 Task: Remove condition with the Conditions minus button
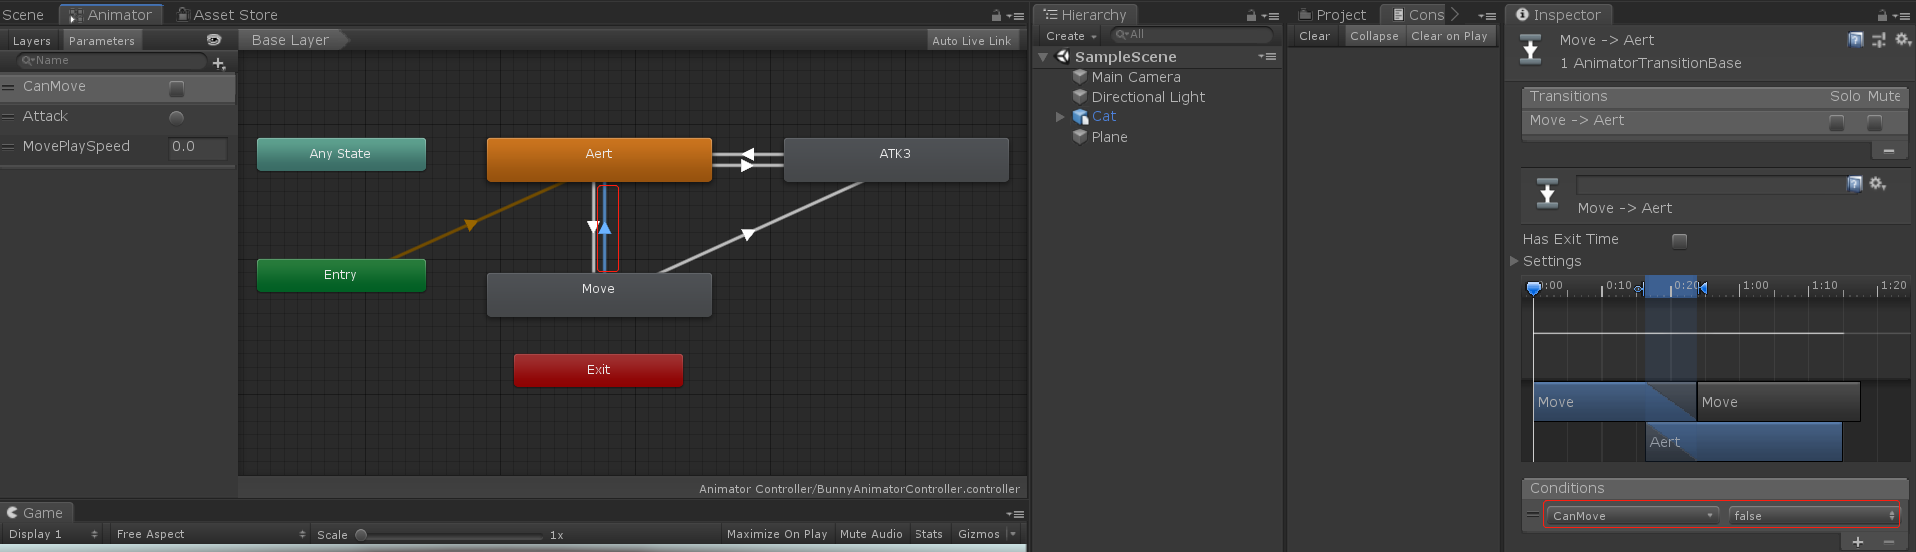tap(1888, 542)
